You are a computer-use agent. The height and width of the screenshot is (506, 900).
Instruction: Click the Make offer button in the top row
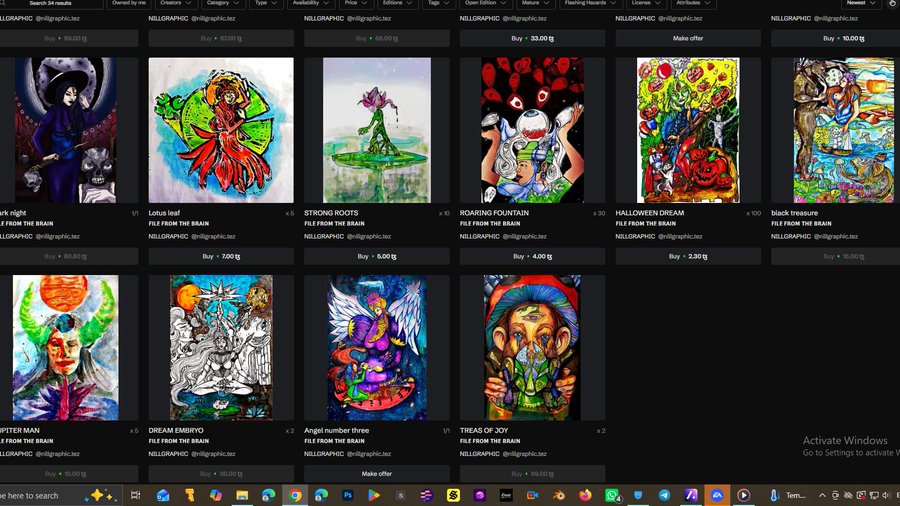pos(688,38)
